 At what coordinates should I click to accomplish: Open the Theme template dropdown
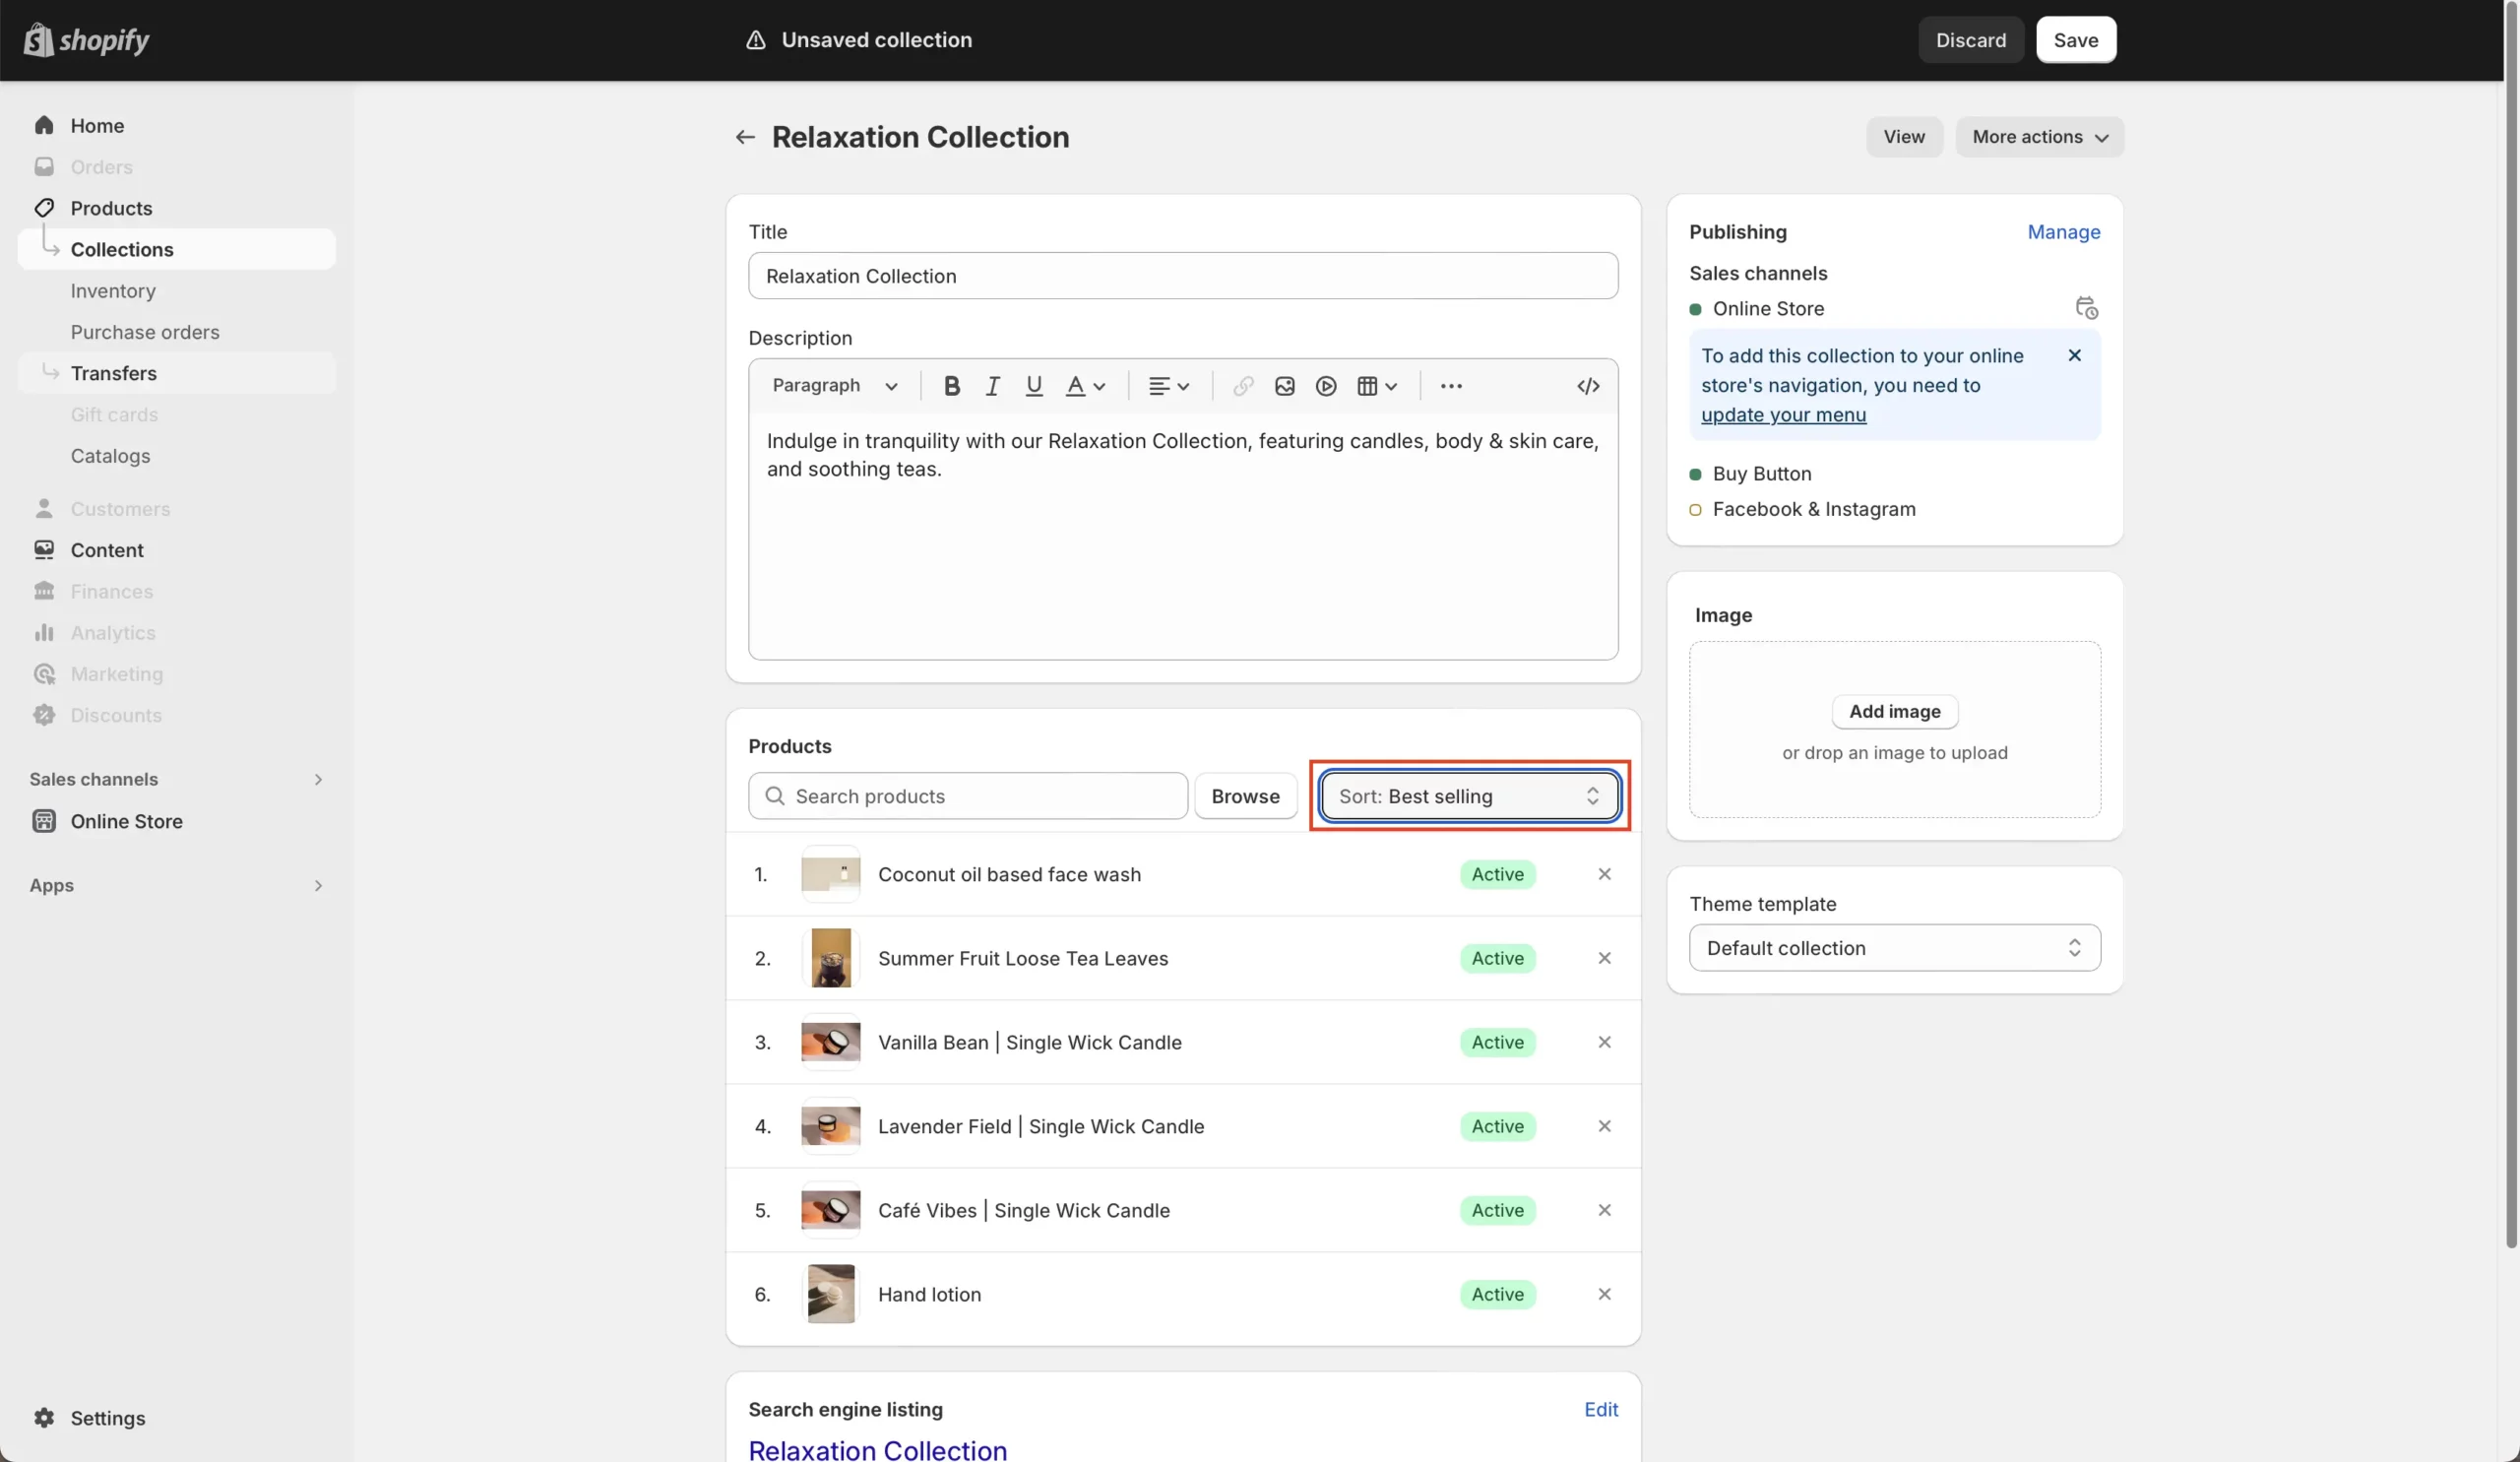[x=1894, y=948]
